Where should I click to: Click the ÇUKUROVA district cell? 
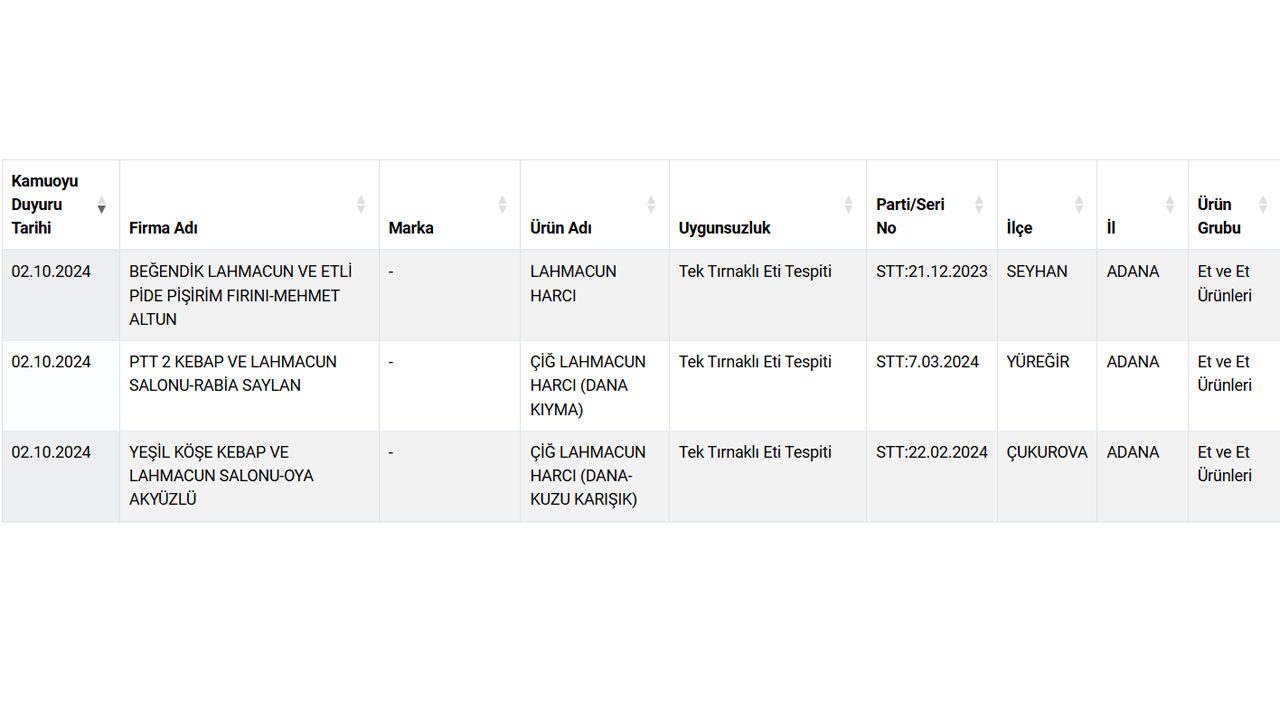[1047, 452]
